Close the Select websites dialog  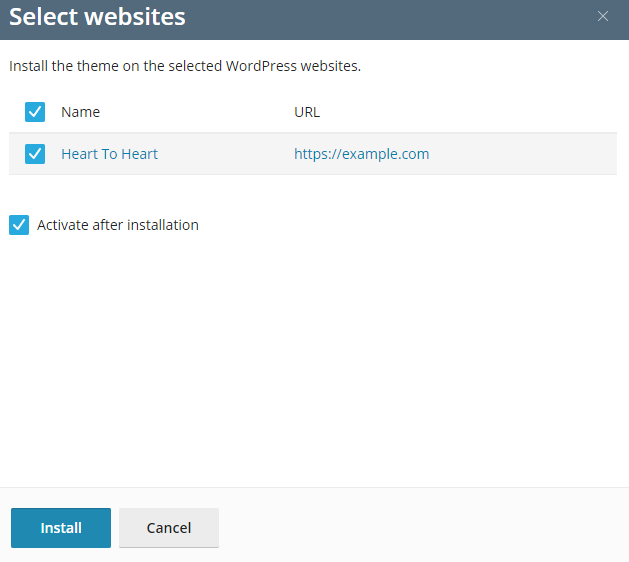tap(602, 16)
